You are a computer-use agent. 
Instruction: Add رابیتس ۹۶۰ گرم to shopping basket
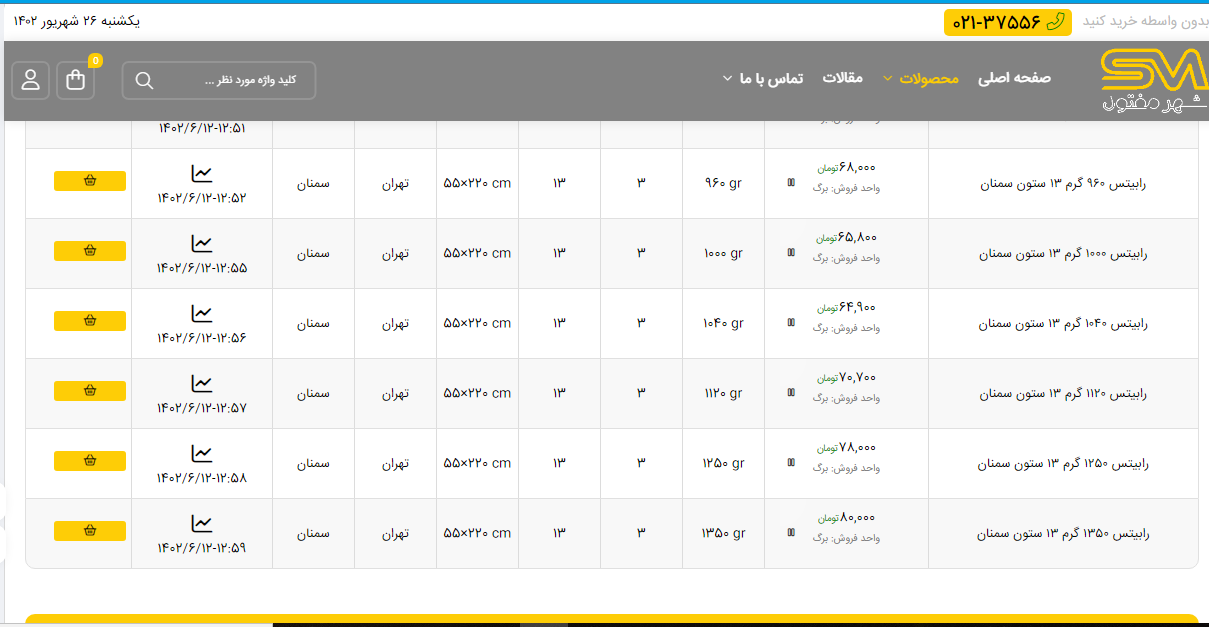pos(90,181)
